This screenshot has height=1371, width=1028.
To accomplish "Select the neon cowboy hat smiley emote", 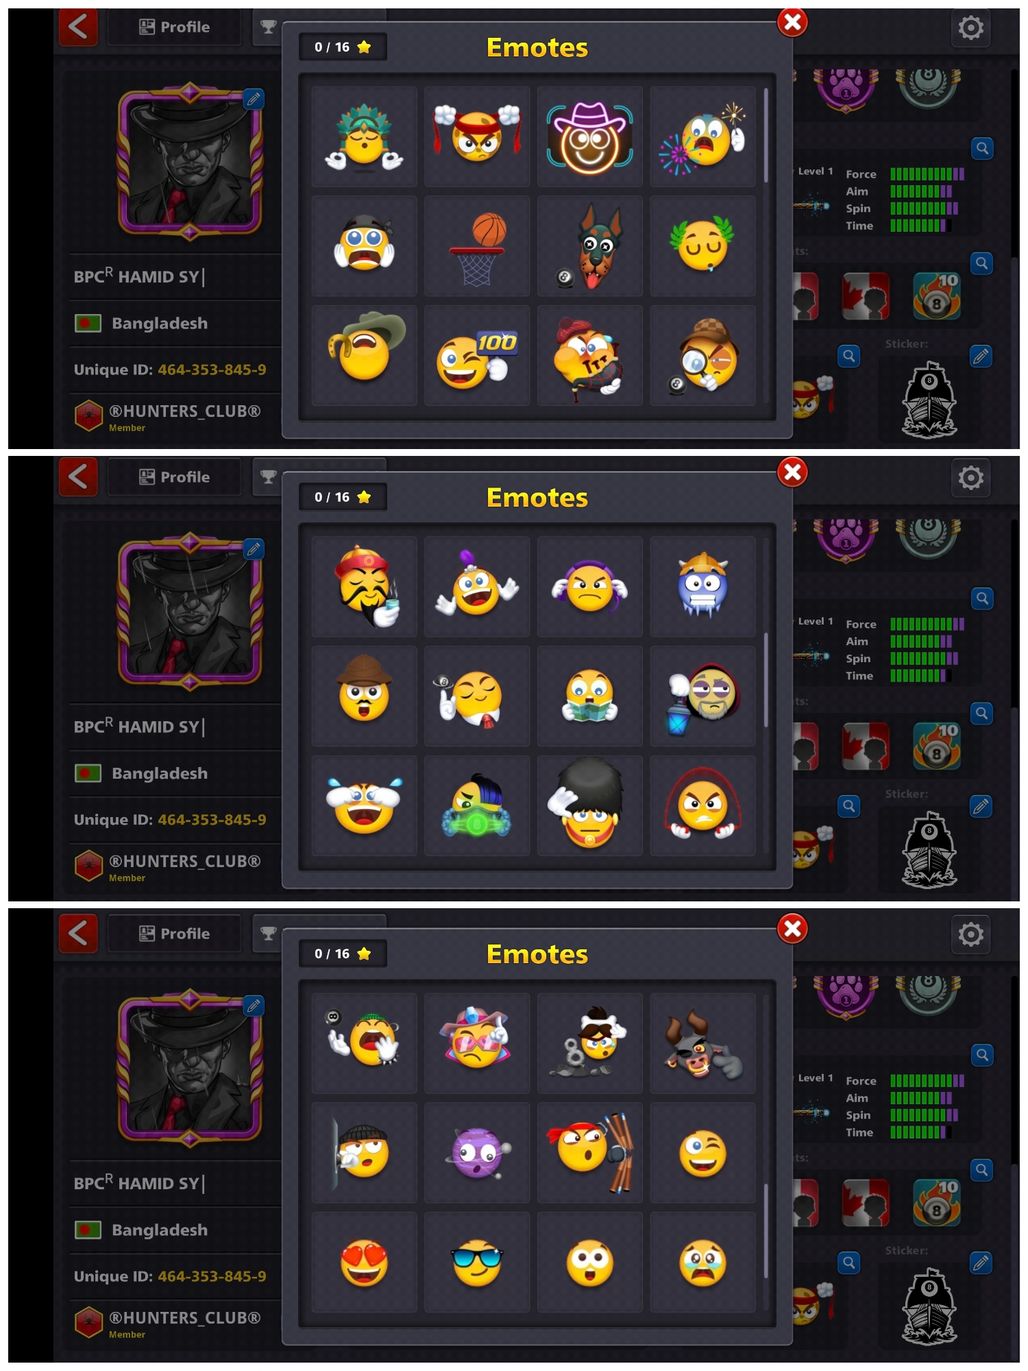I will tap(590, 137).
